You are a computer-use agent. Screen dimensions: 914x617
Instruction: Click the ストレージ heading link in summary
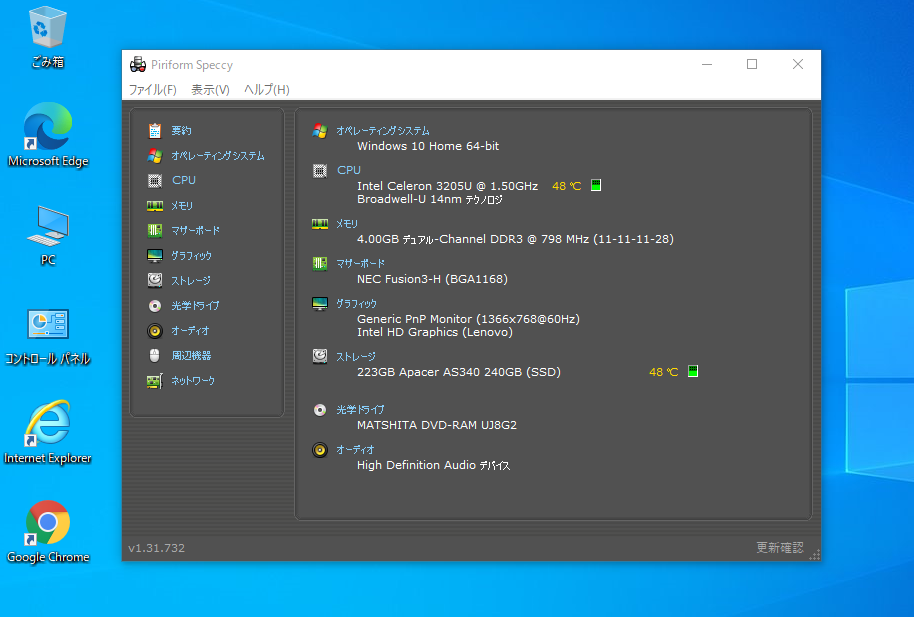click(x=356, y=356)
